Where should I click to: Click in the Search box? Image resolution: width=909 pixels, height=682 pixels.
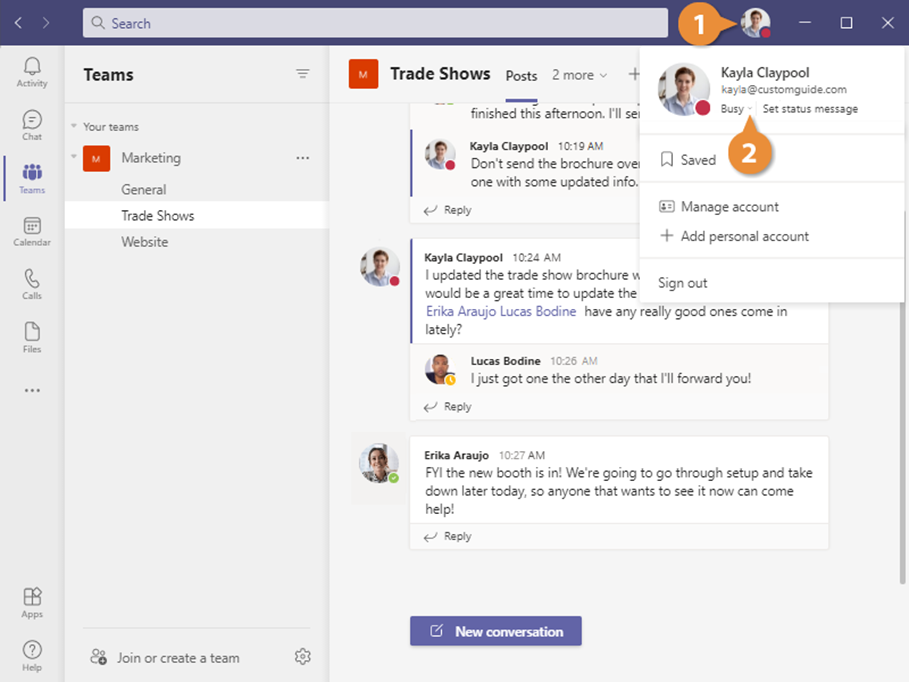(x=375, y=23)
